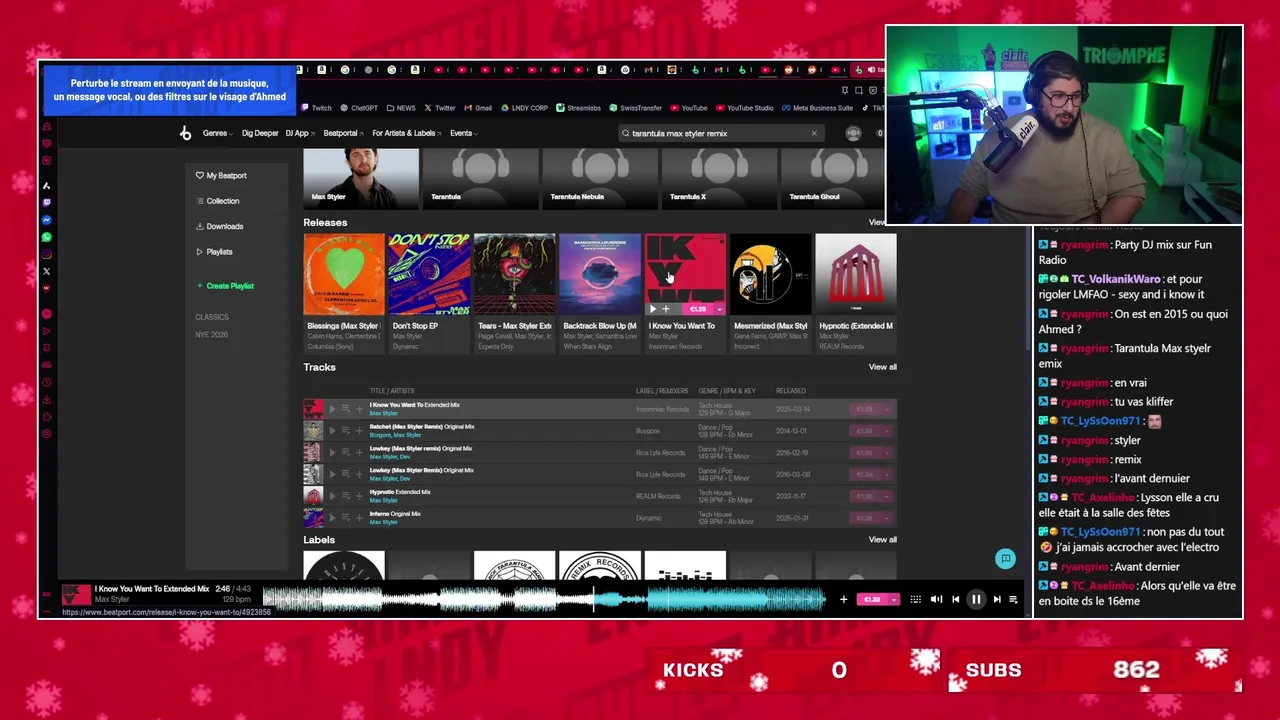Click Create Playlist
Image resolution: width=1280 pixels, height=720 pixels.
coord(225,286)
